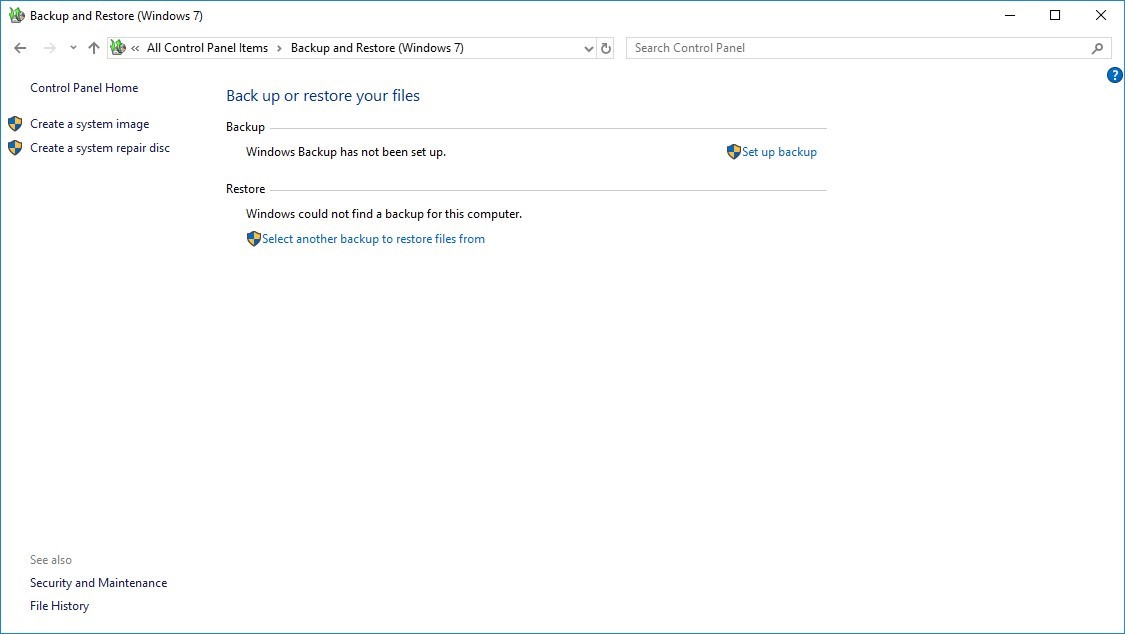Start Set up backup
This screenshot has width=1125, height=634.
779,152
